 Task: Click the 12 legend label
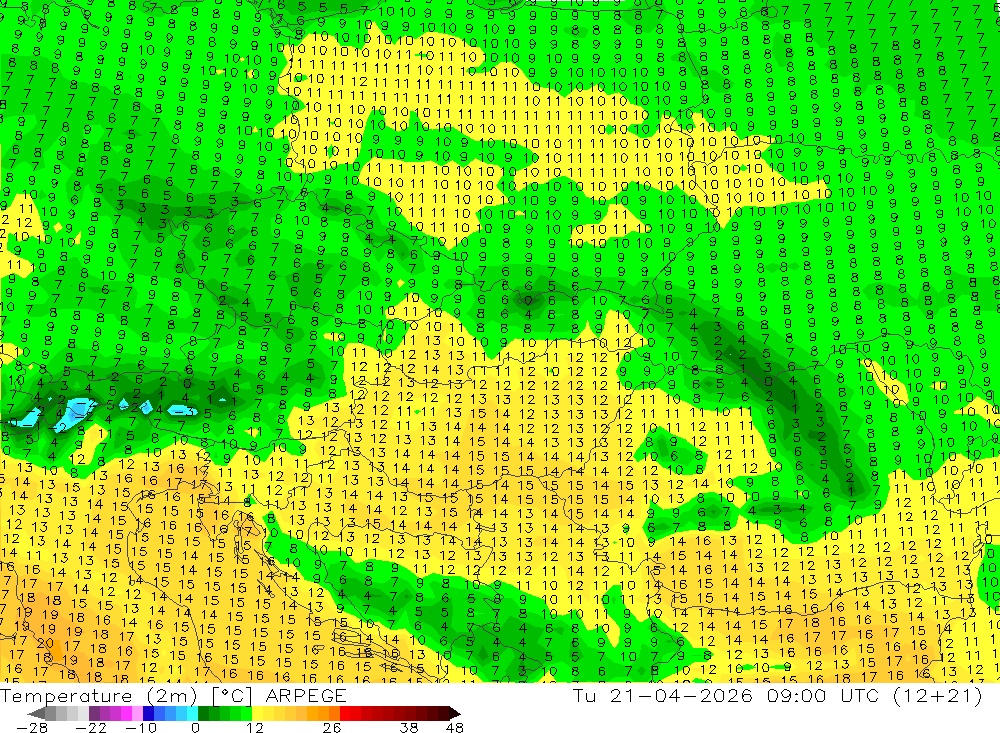[254, 727]
